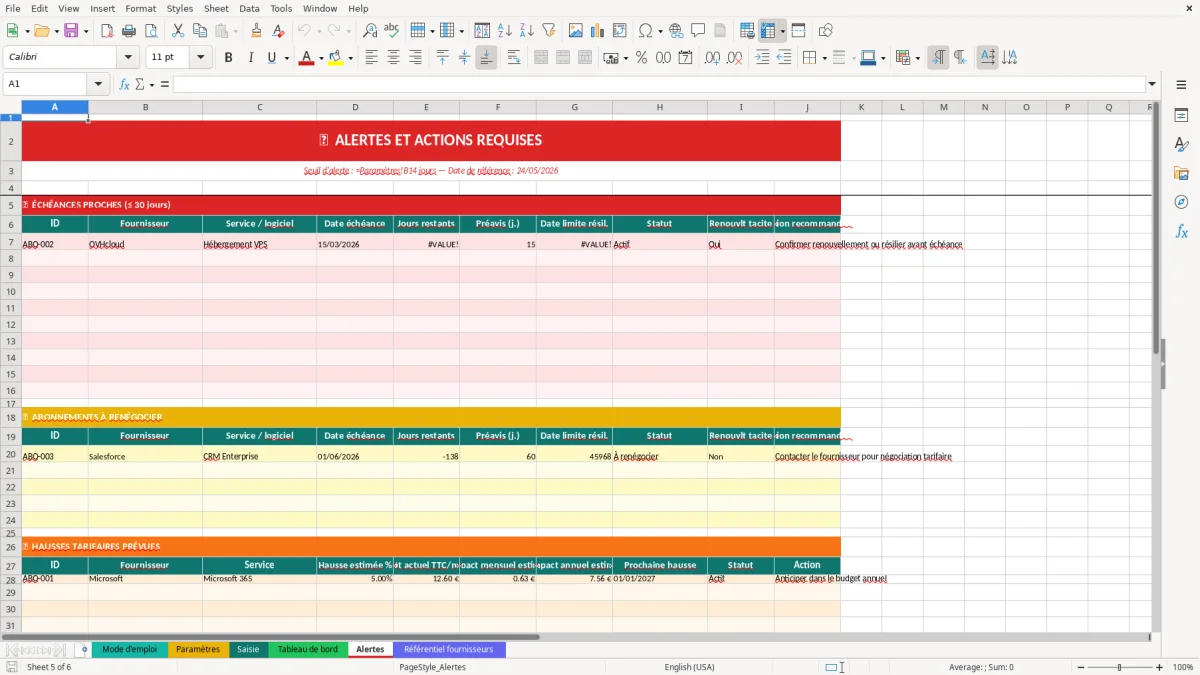This screenshot has height=675, width=1200.
Task: Toggle AutoFilter funnel icon
Action: click(x=548, y=31)
